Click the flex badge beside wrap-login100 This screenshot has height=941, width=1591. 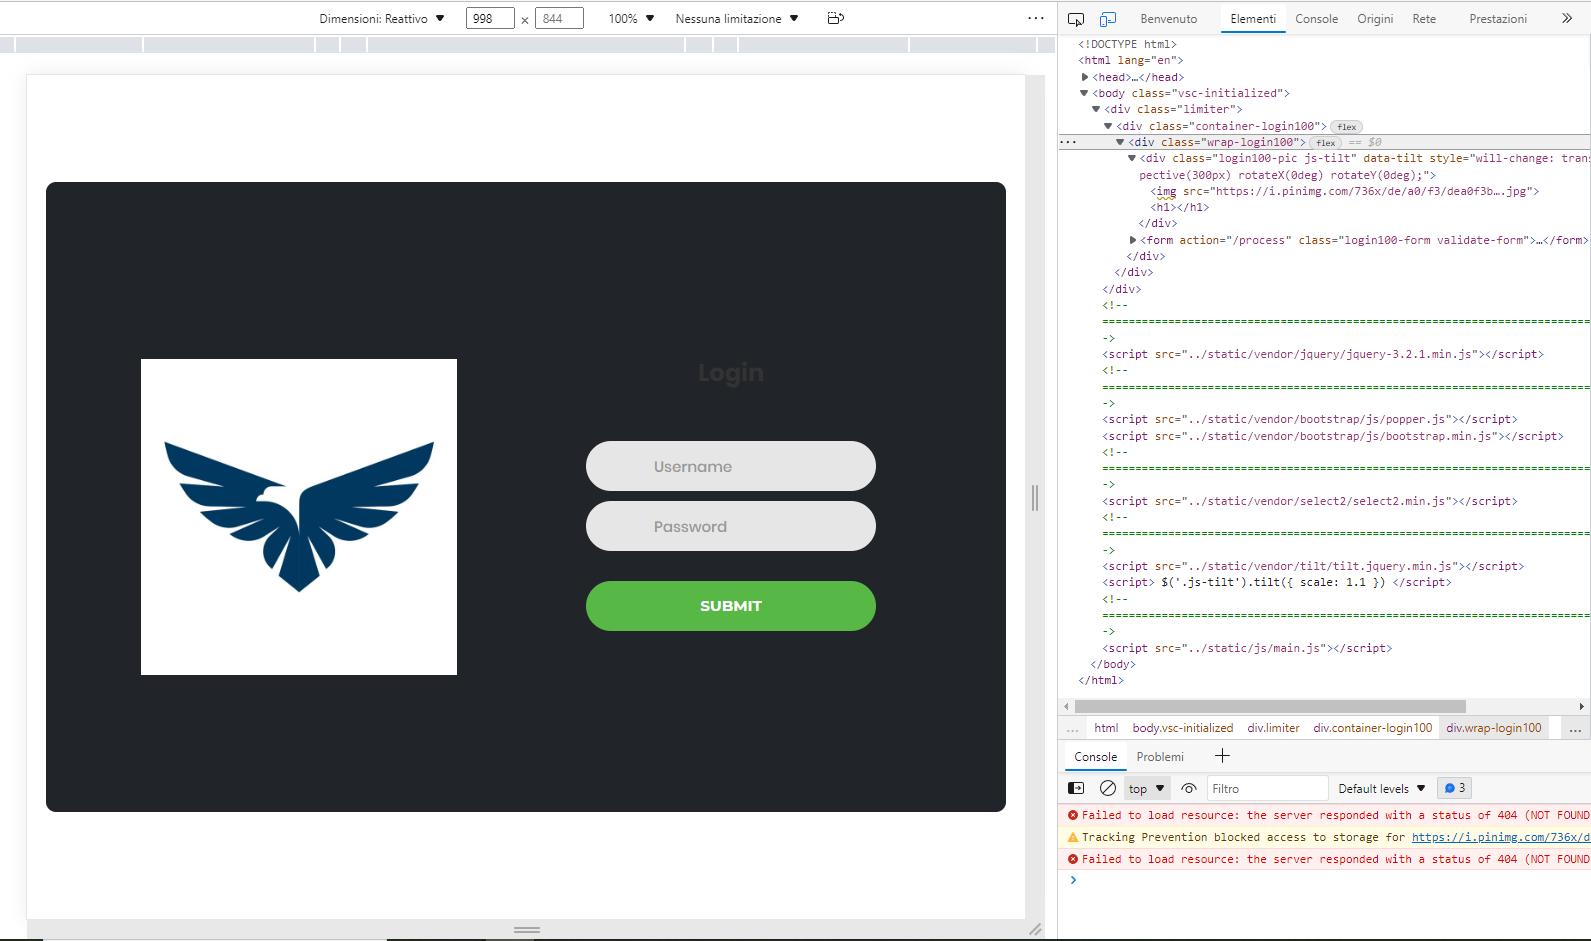point(1326,143)
